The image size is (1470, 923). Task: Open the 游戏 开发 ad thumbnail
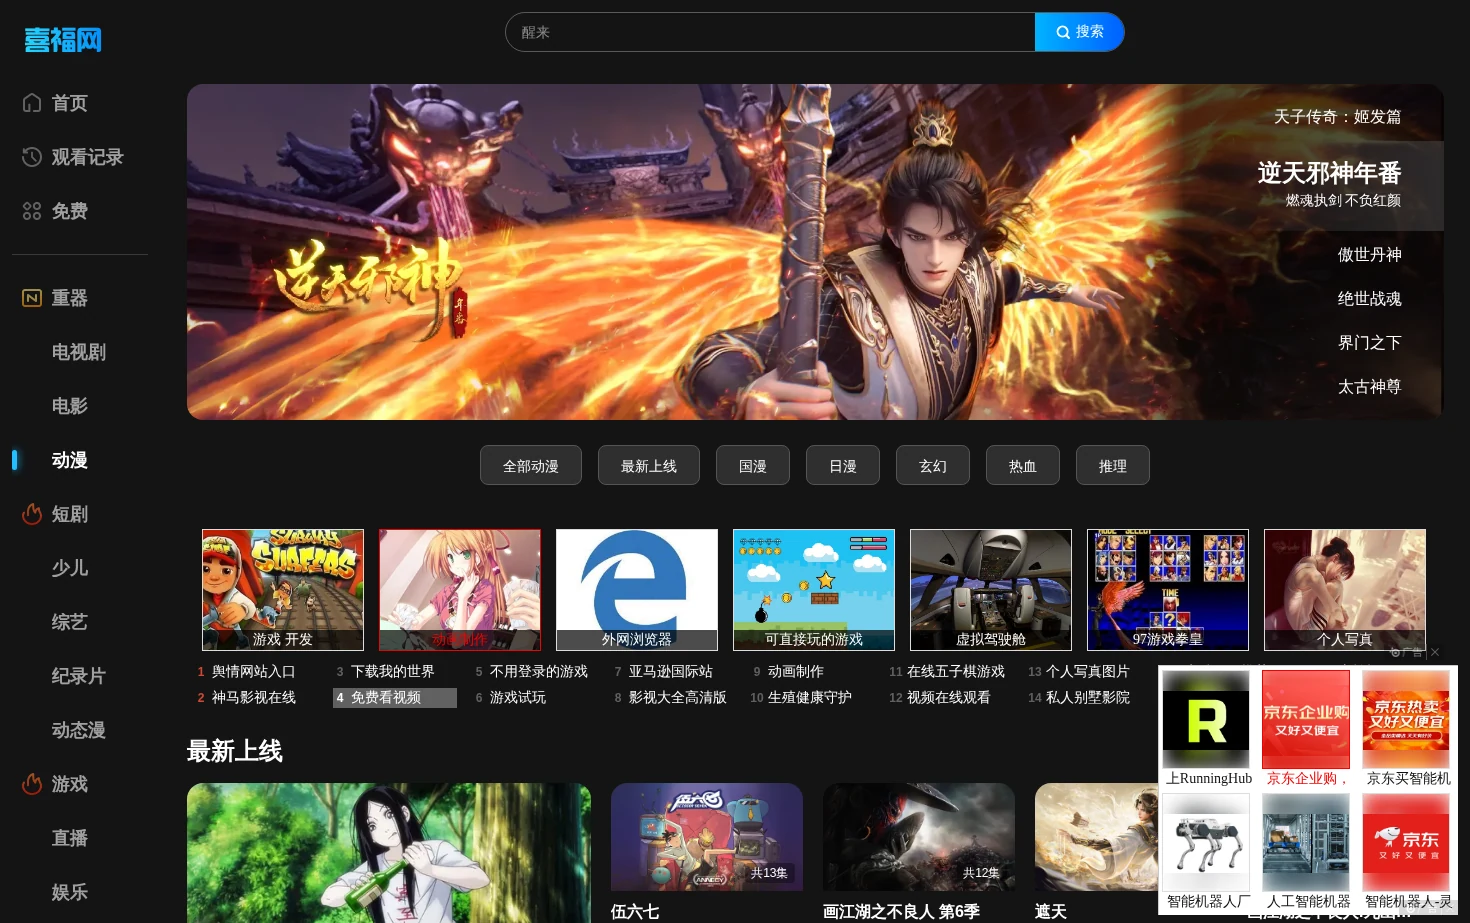point(283,590)
